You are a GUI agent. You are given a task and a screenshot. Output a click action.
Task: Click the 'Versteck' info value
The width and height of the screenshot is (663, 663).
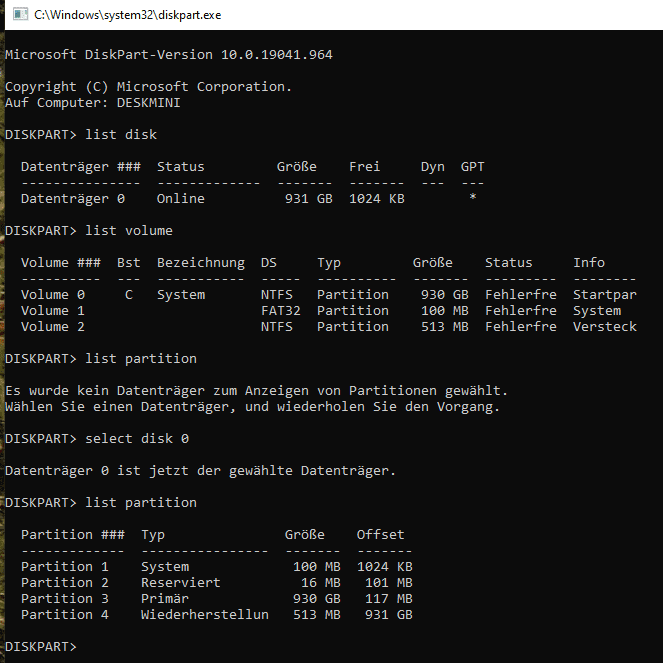[x=605, y=327]
